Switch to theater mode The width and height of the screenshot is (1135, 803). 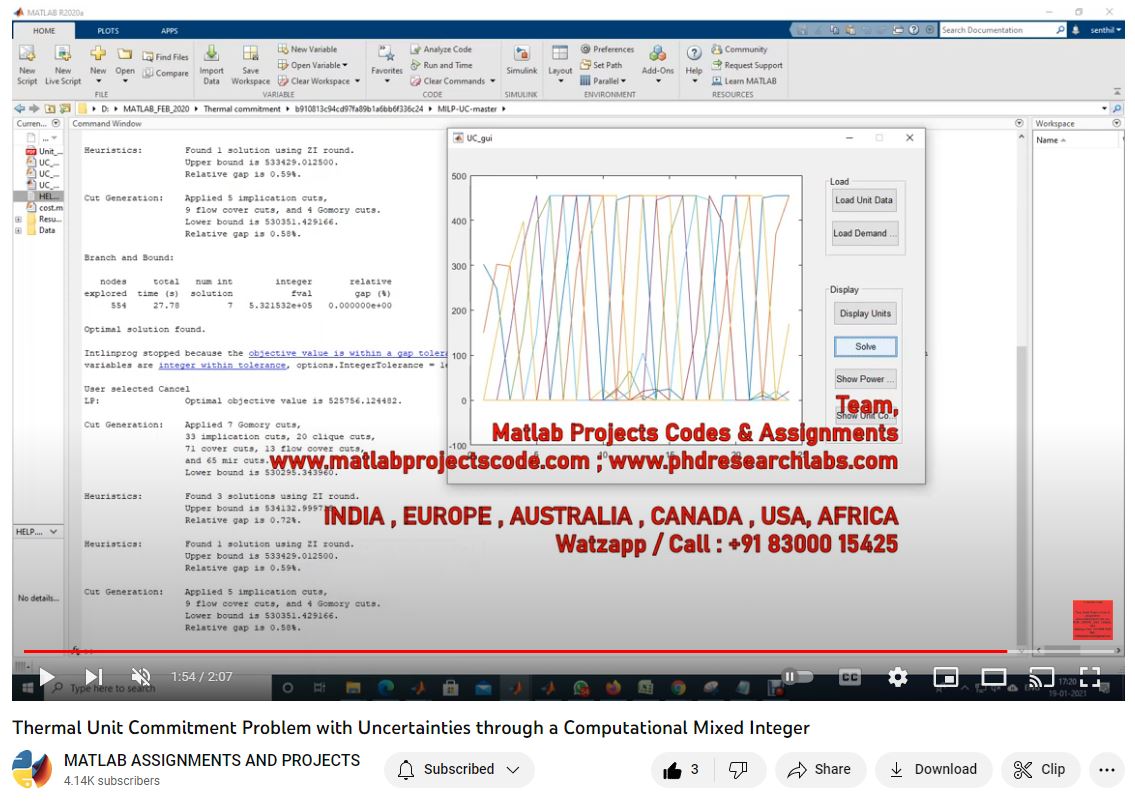(x=993, y=677)
